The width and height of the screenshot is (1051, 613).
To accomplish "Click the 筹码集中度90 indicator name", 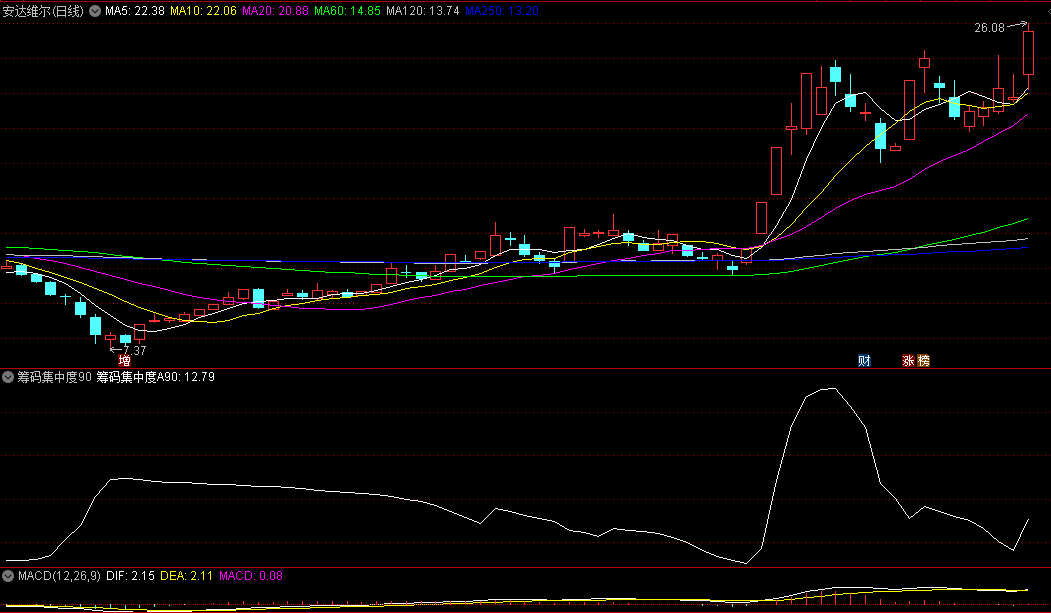I will [54, 377].
